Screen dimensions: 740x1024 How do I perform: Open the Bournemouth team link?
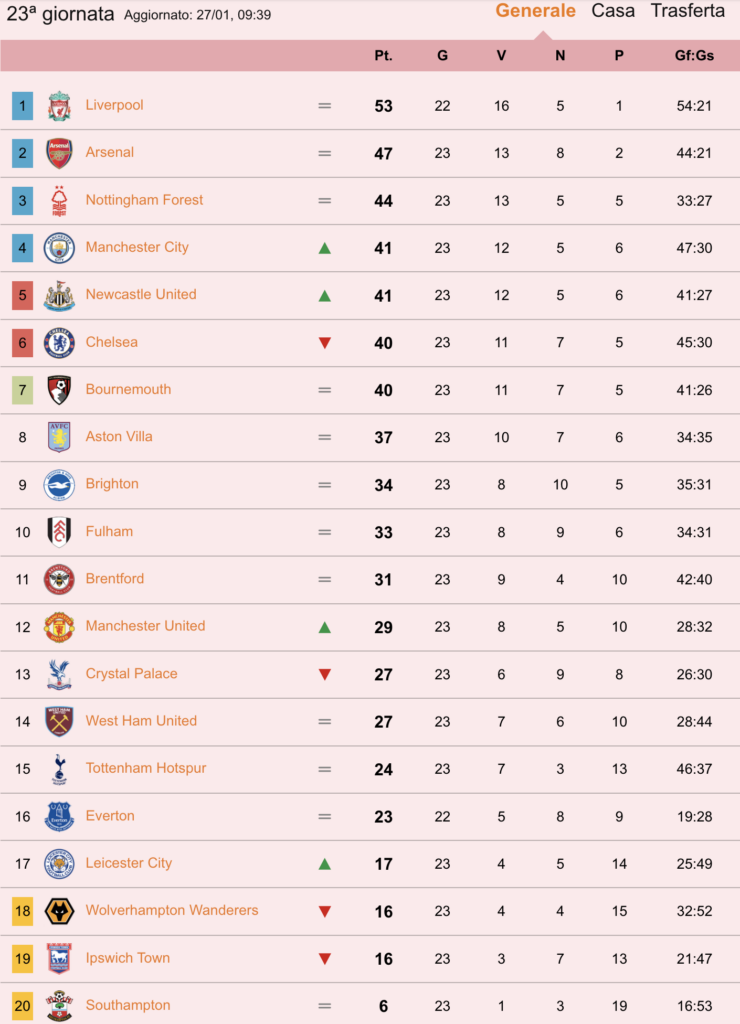click(x=128, y=389)
